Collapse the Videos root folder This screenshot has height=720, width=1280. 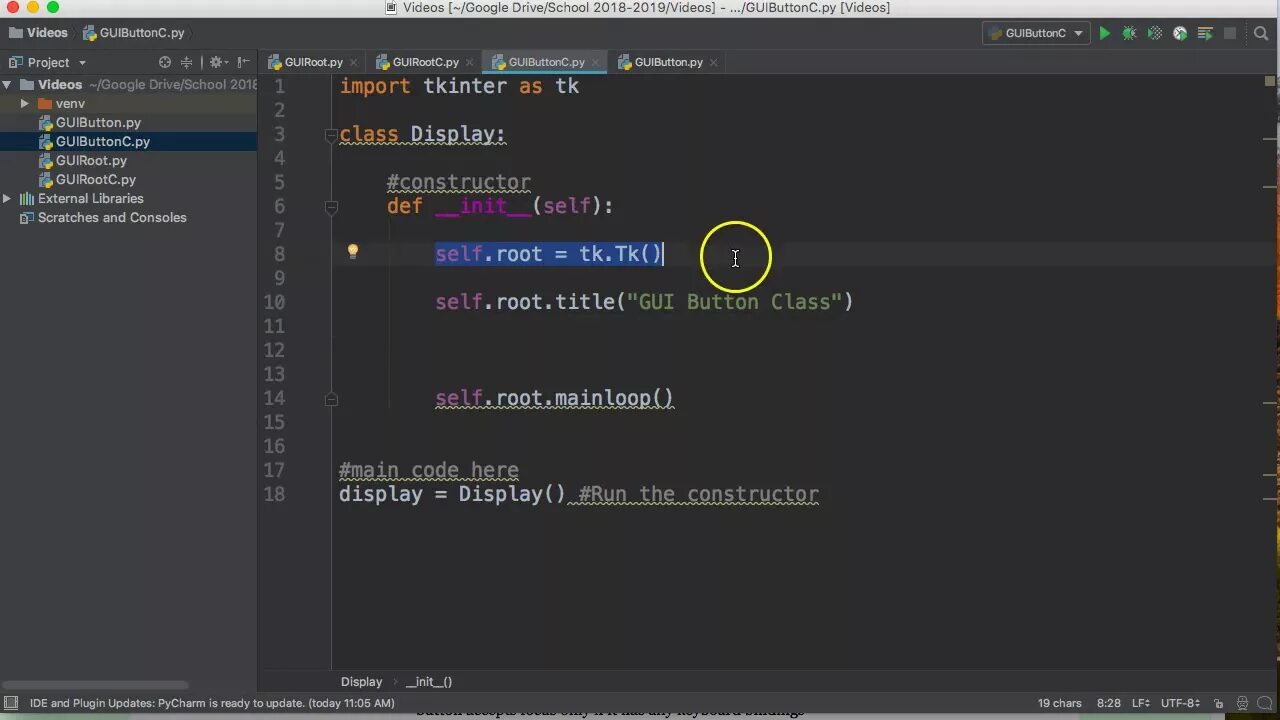pyautogui.click(x=7, y=85)
